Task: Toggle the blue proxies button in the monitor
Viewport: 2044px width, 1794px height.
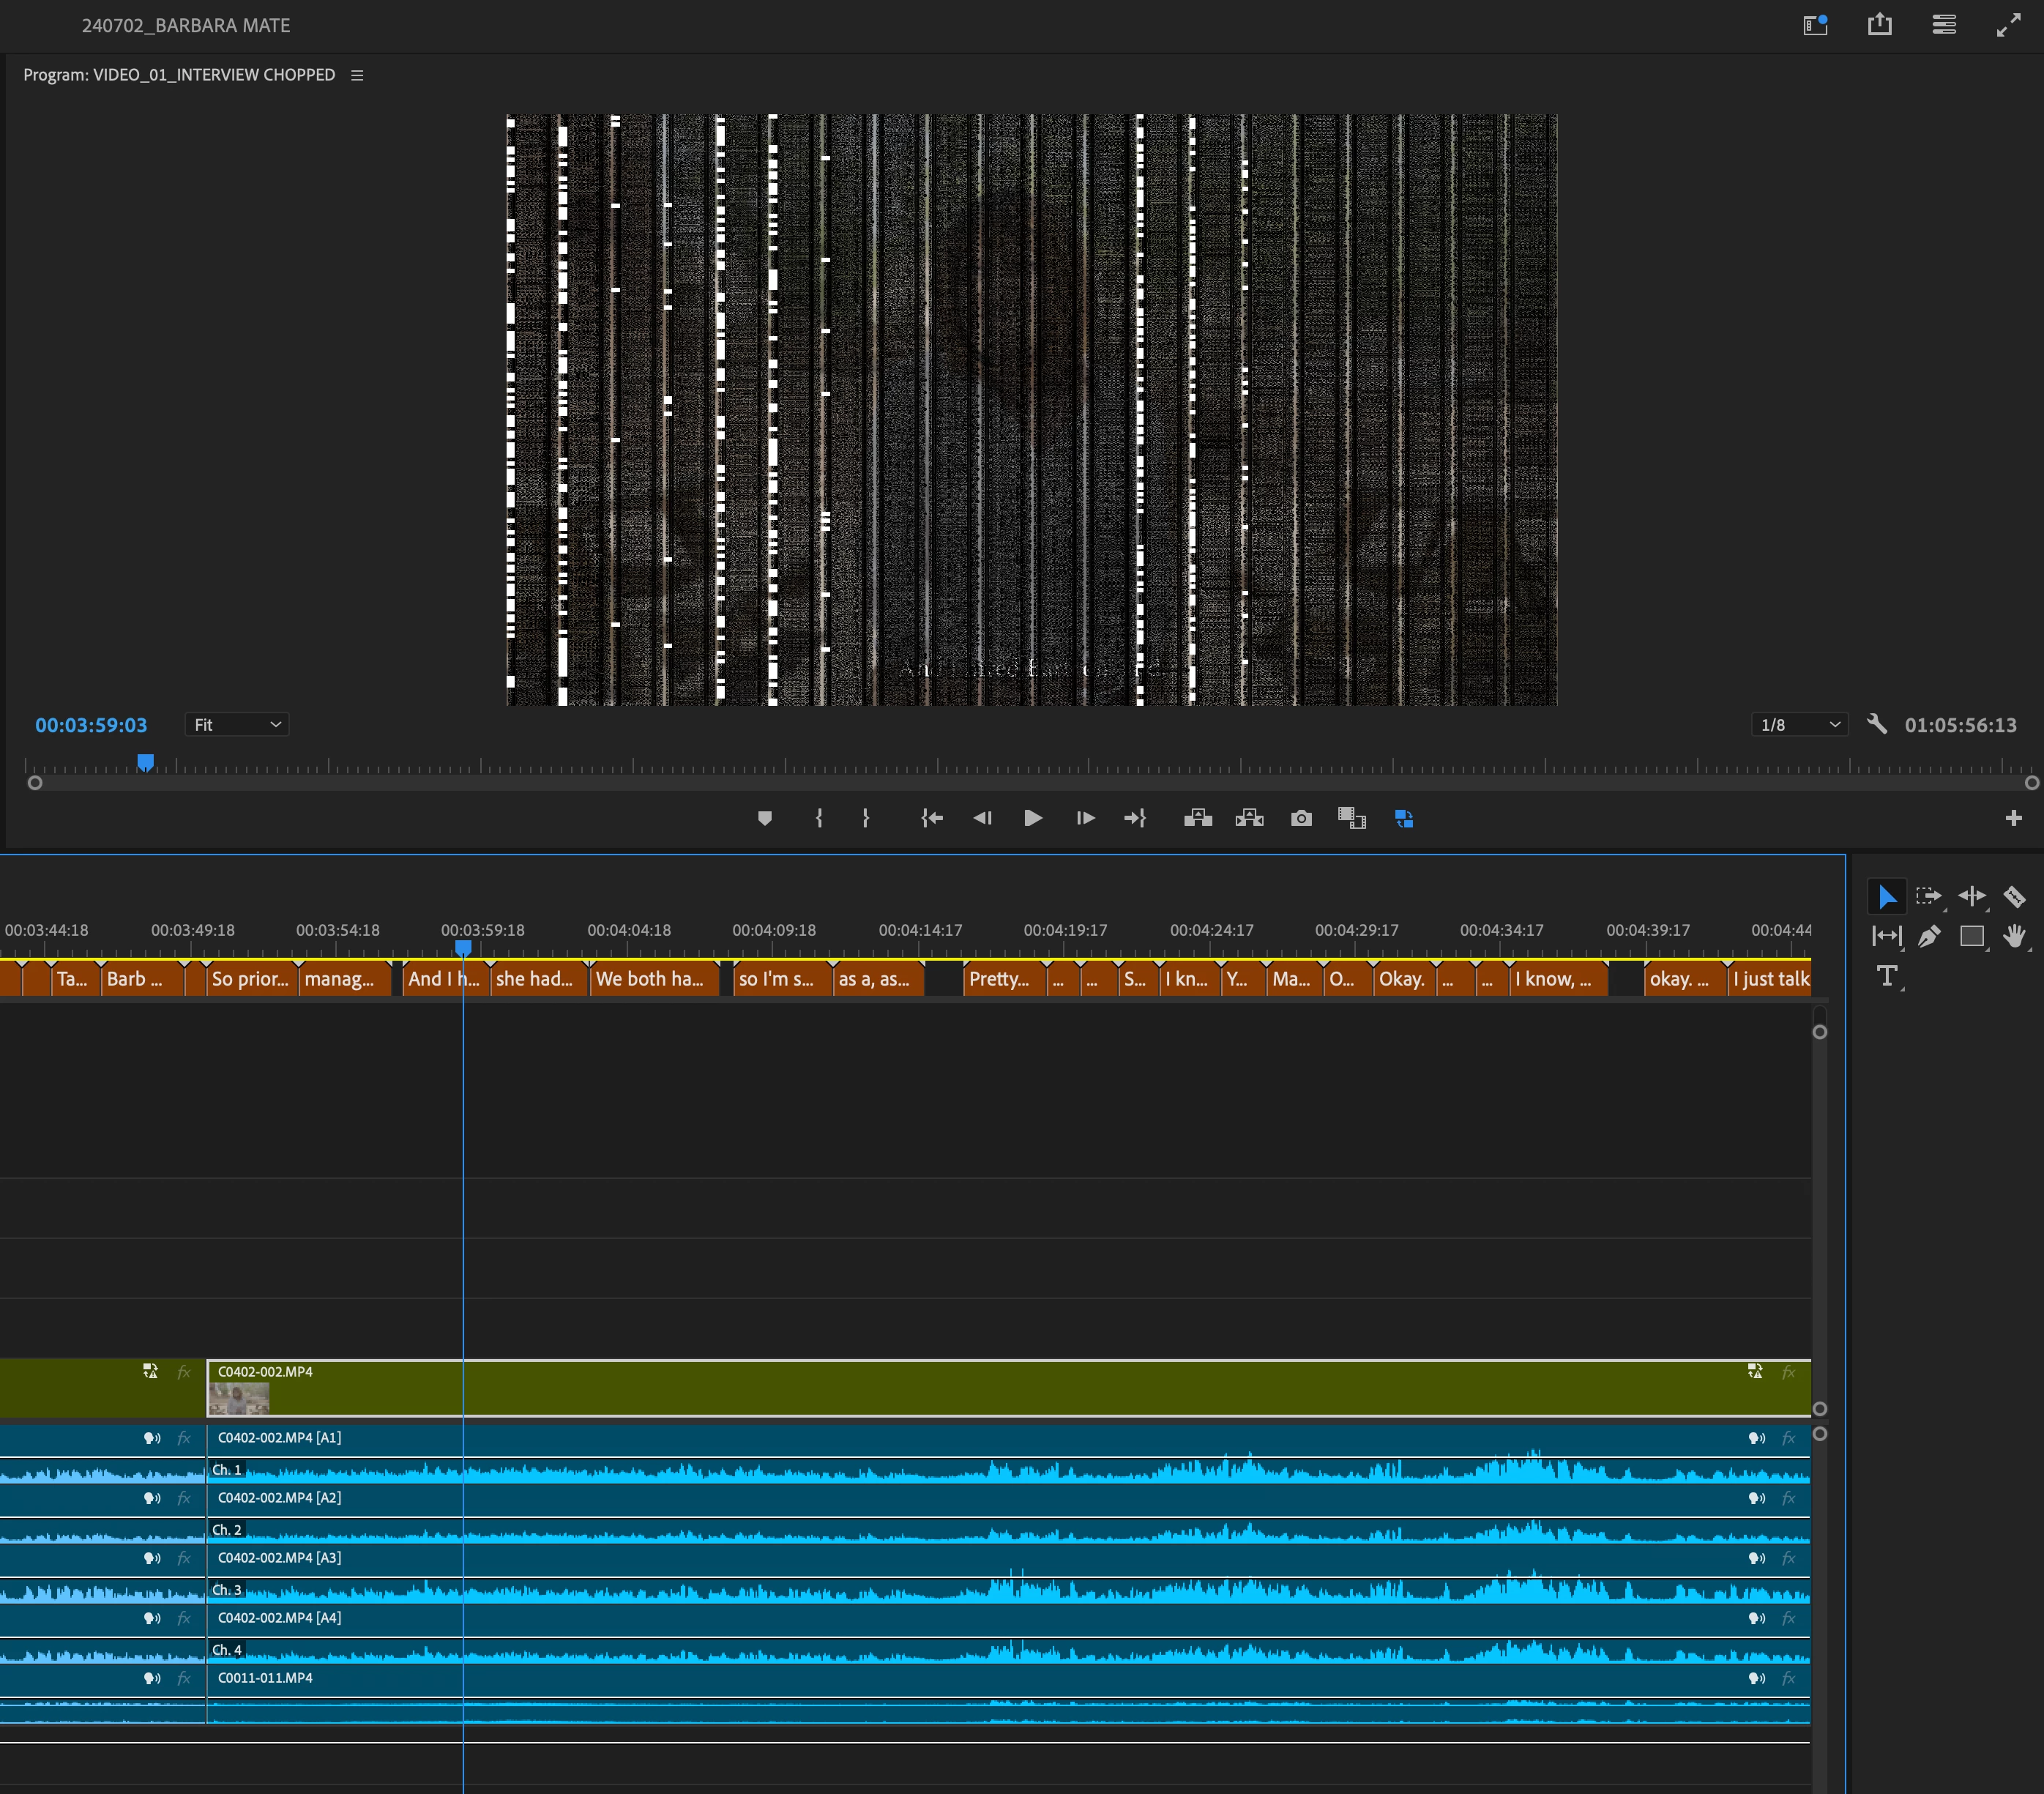Action: click(x=1404, y=819)
